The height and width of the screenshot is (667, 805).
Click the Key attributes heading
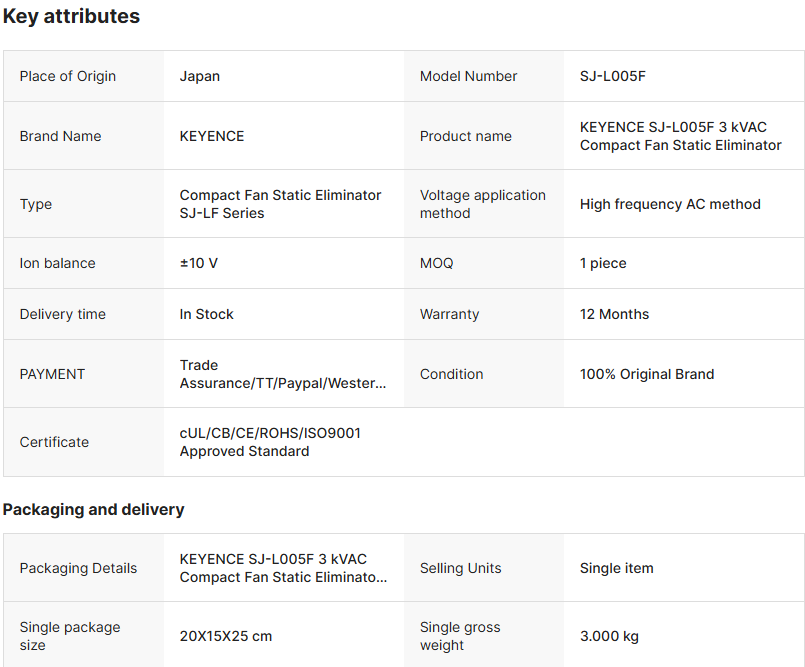click(71, 17)
